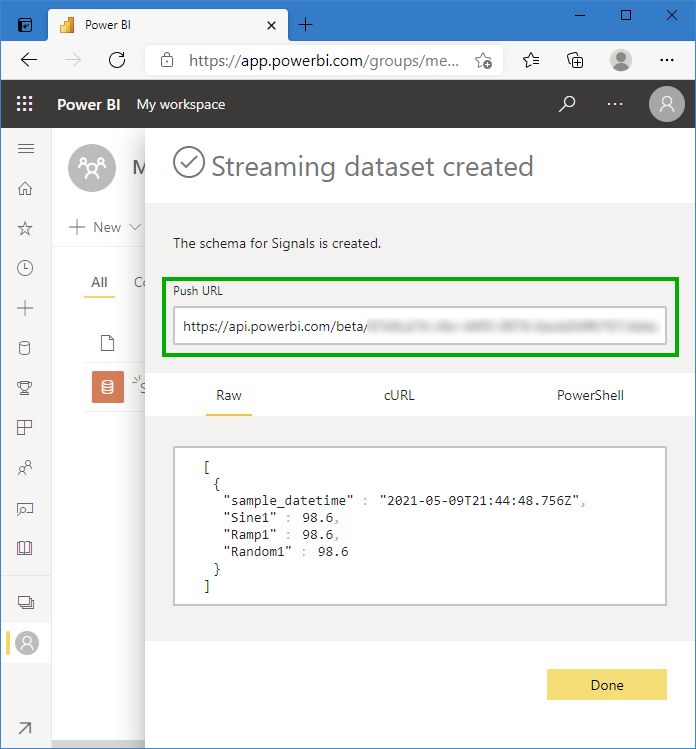Click the "Random1" JSON key
Viewport: 696px width, 749px height.
pos(258,552)
